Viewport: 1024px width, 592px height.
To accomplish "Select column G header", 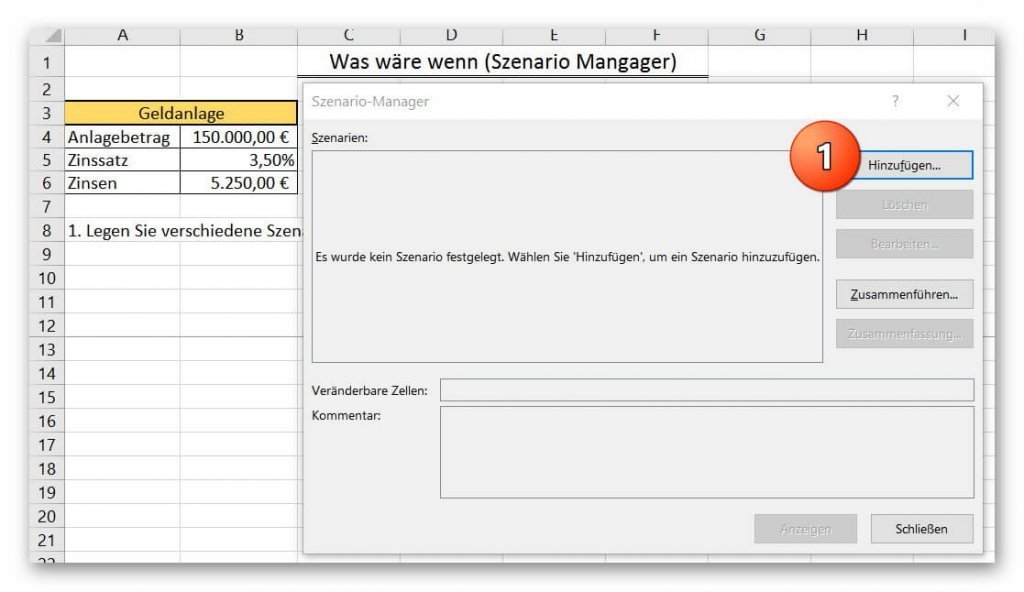I will click(x=760, y=35).
